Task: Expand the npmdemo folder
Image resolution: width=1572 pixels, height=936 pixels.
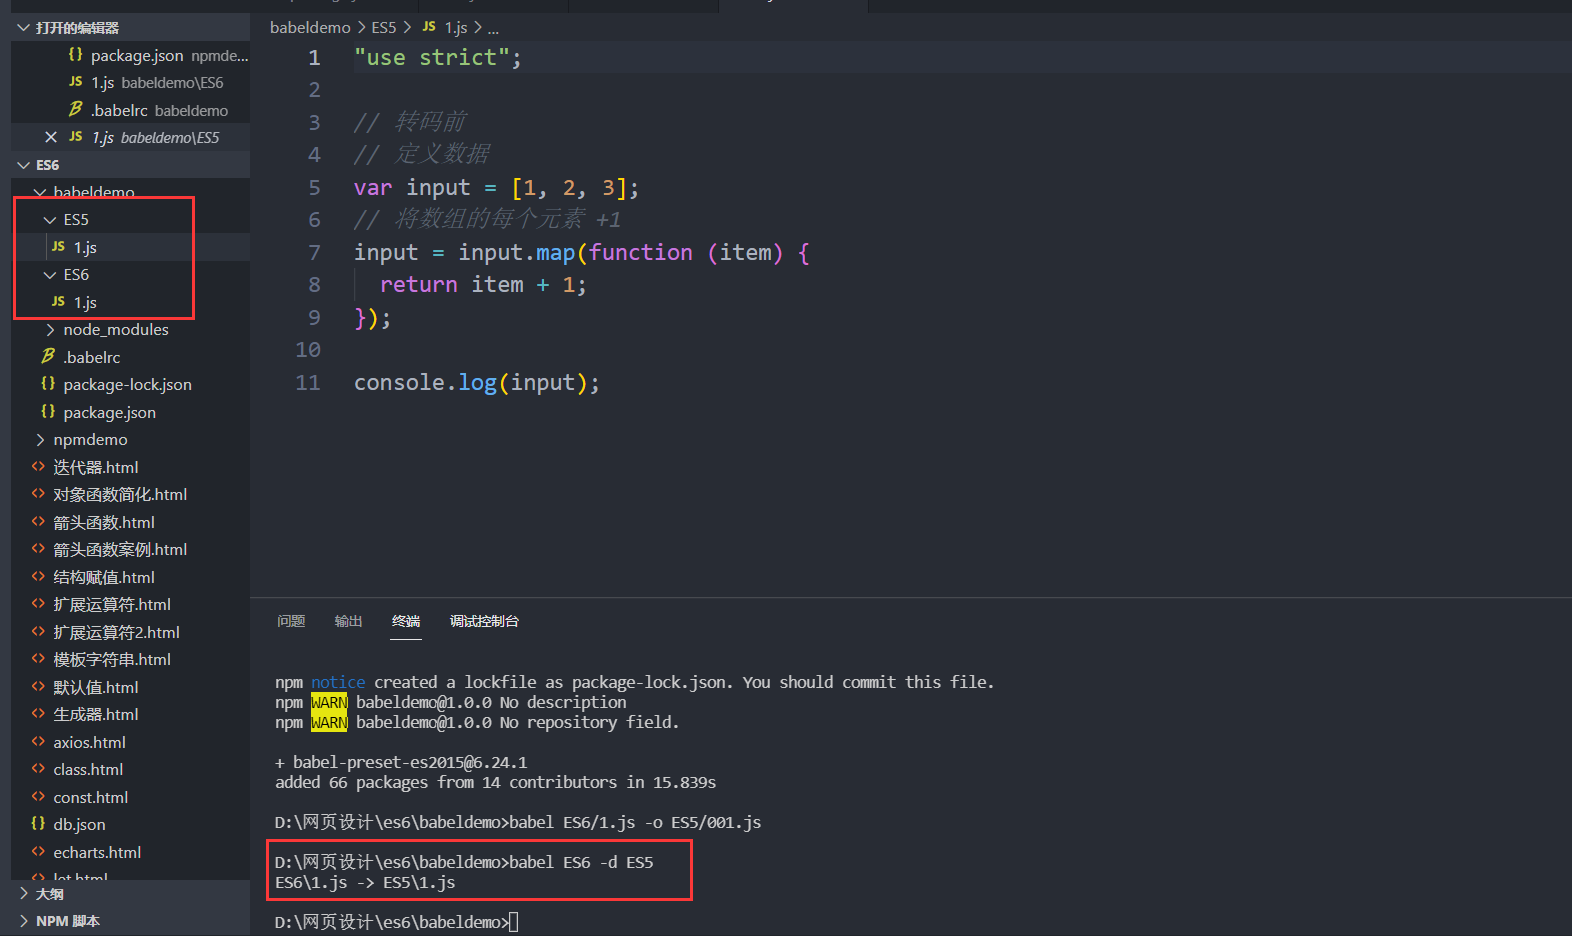Action: point(40,439)
